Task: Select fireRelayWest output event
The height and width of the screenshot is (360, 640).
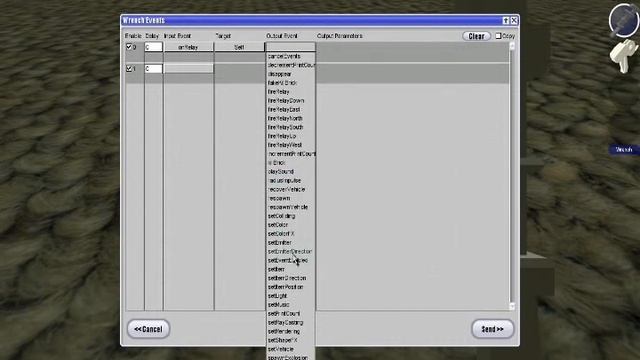Action: pos(285,145)
